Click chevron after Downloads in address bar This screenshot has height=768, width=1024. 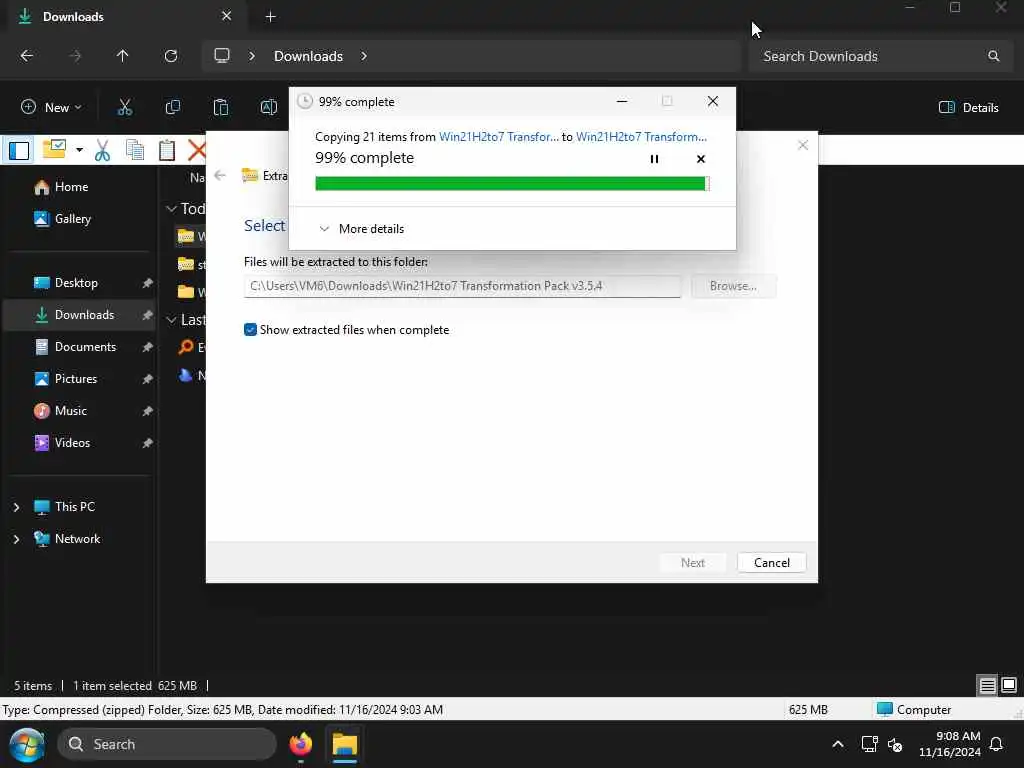364,56
